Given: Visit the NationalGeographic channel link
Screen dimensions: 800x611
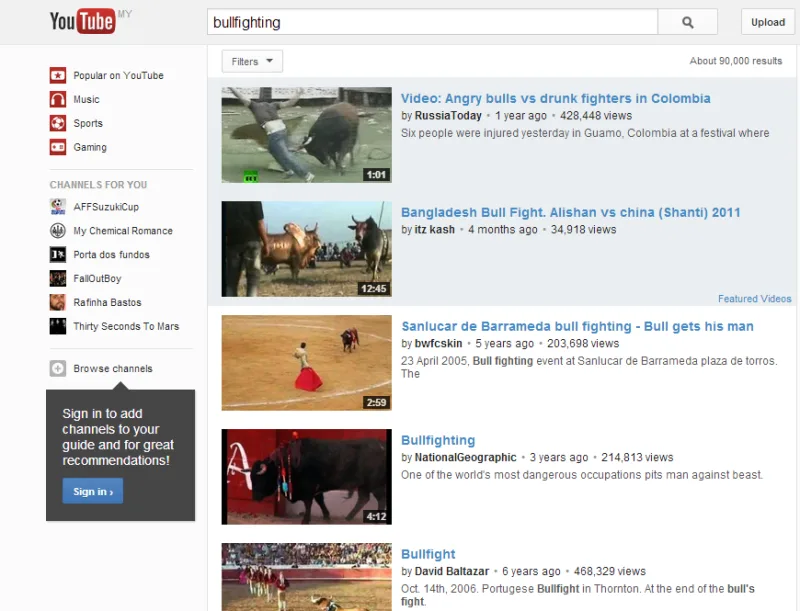Looking at the screenshot, I should 465,458.
